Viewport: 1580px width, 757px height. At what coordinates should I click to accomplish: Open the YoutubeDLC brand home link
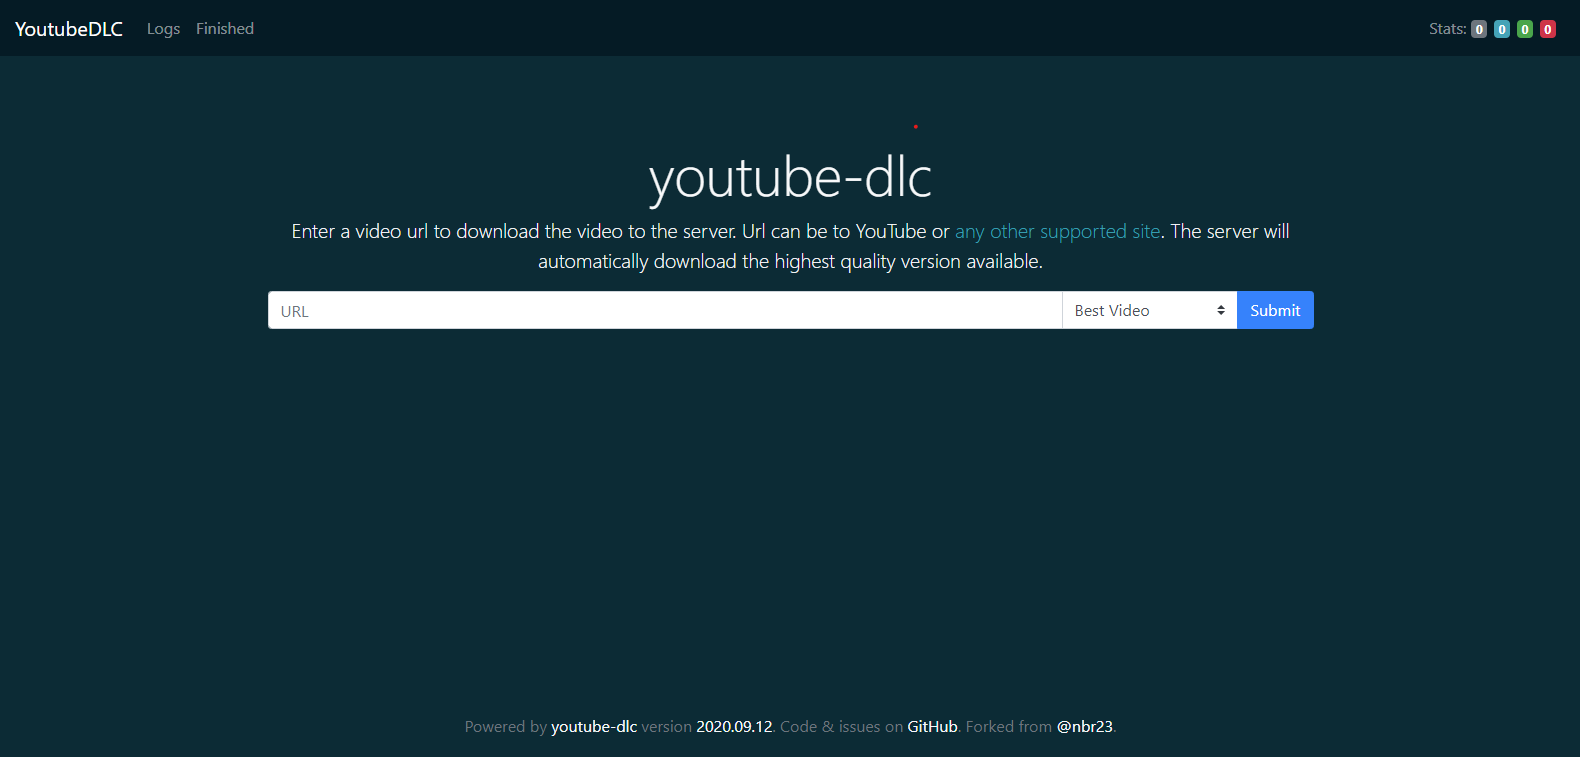point(69,29)
